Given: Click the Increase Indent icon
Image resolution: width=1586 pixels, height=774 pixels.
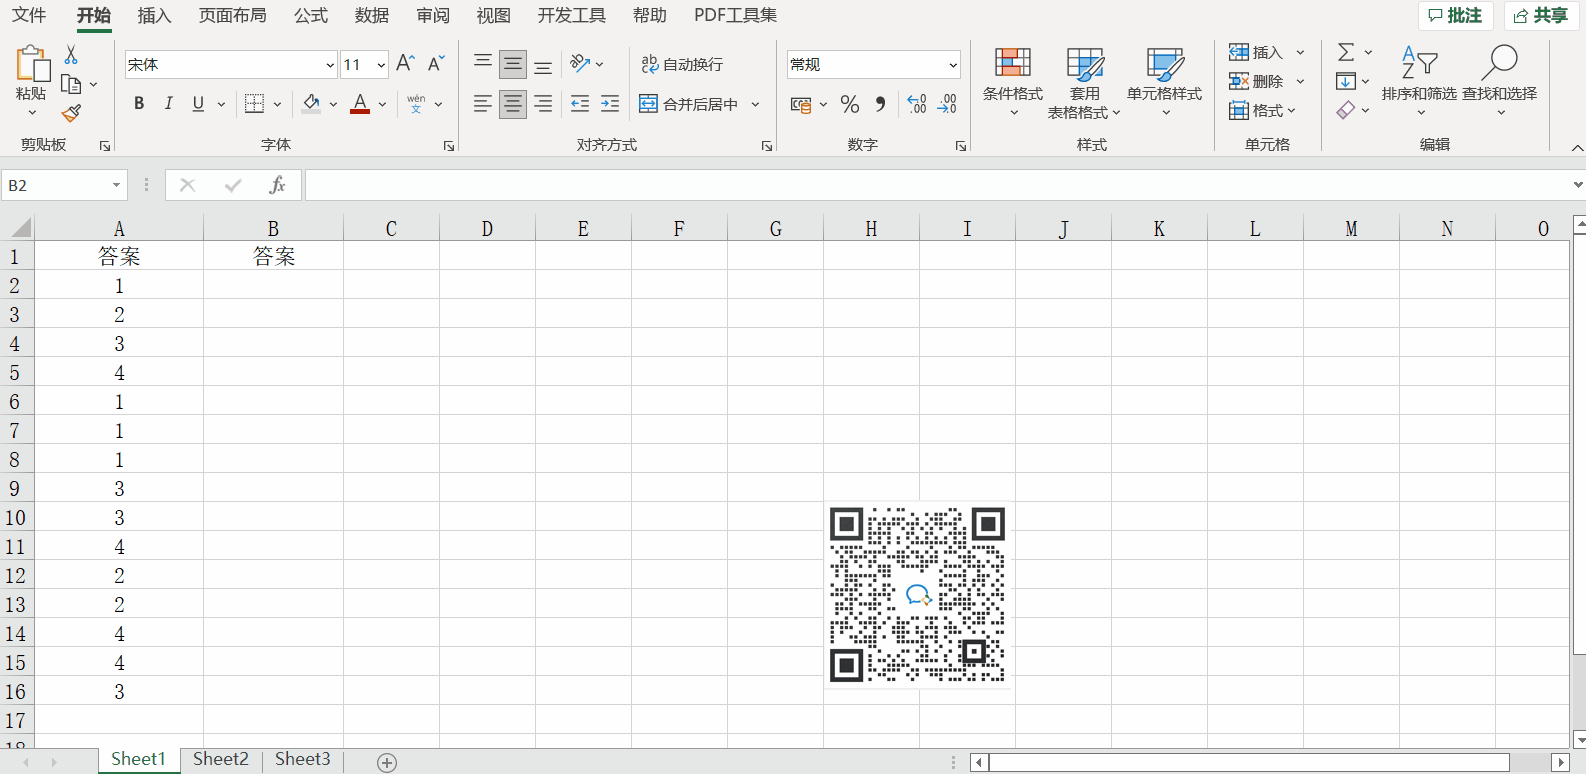Looking at the screenshot, I should (x=610, y=104).
